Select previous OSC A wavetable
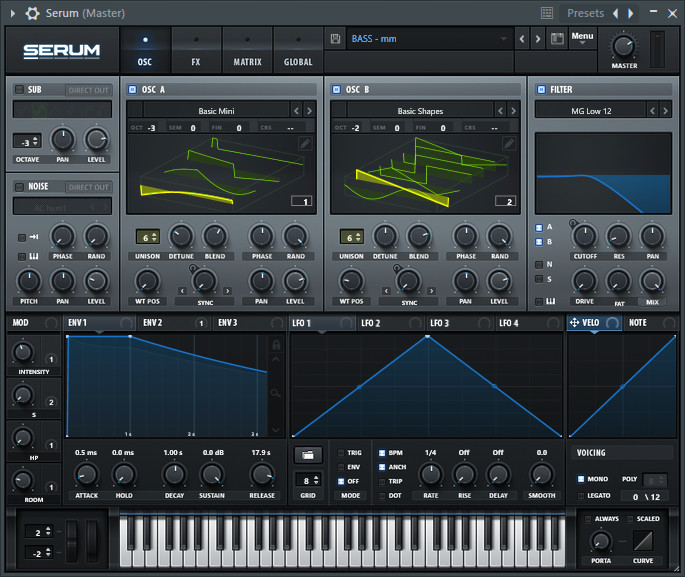The width and height of the screenshot is (685, 577). (x=297, y=111)
